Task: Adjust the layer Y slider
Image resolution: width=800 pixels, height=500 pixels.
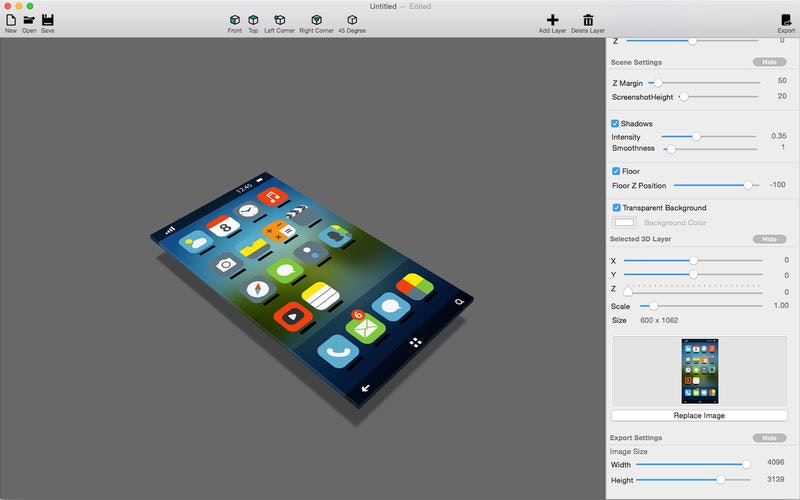Action: (x=693, y=274)
